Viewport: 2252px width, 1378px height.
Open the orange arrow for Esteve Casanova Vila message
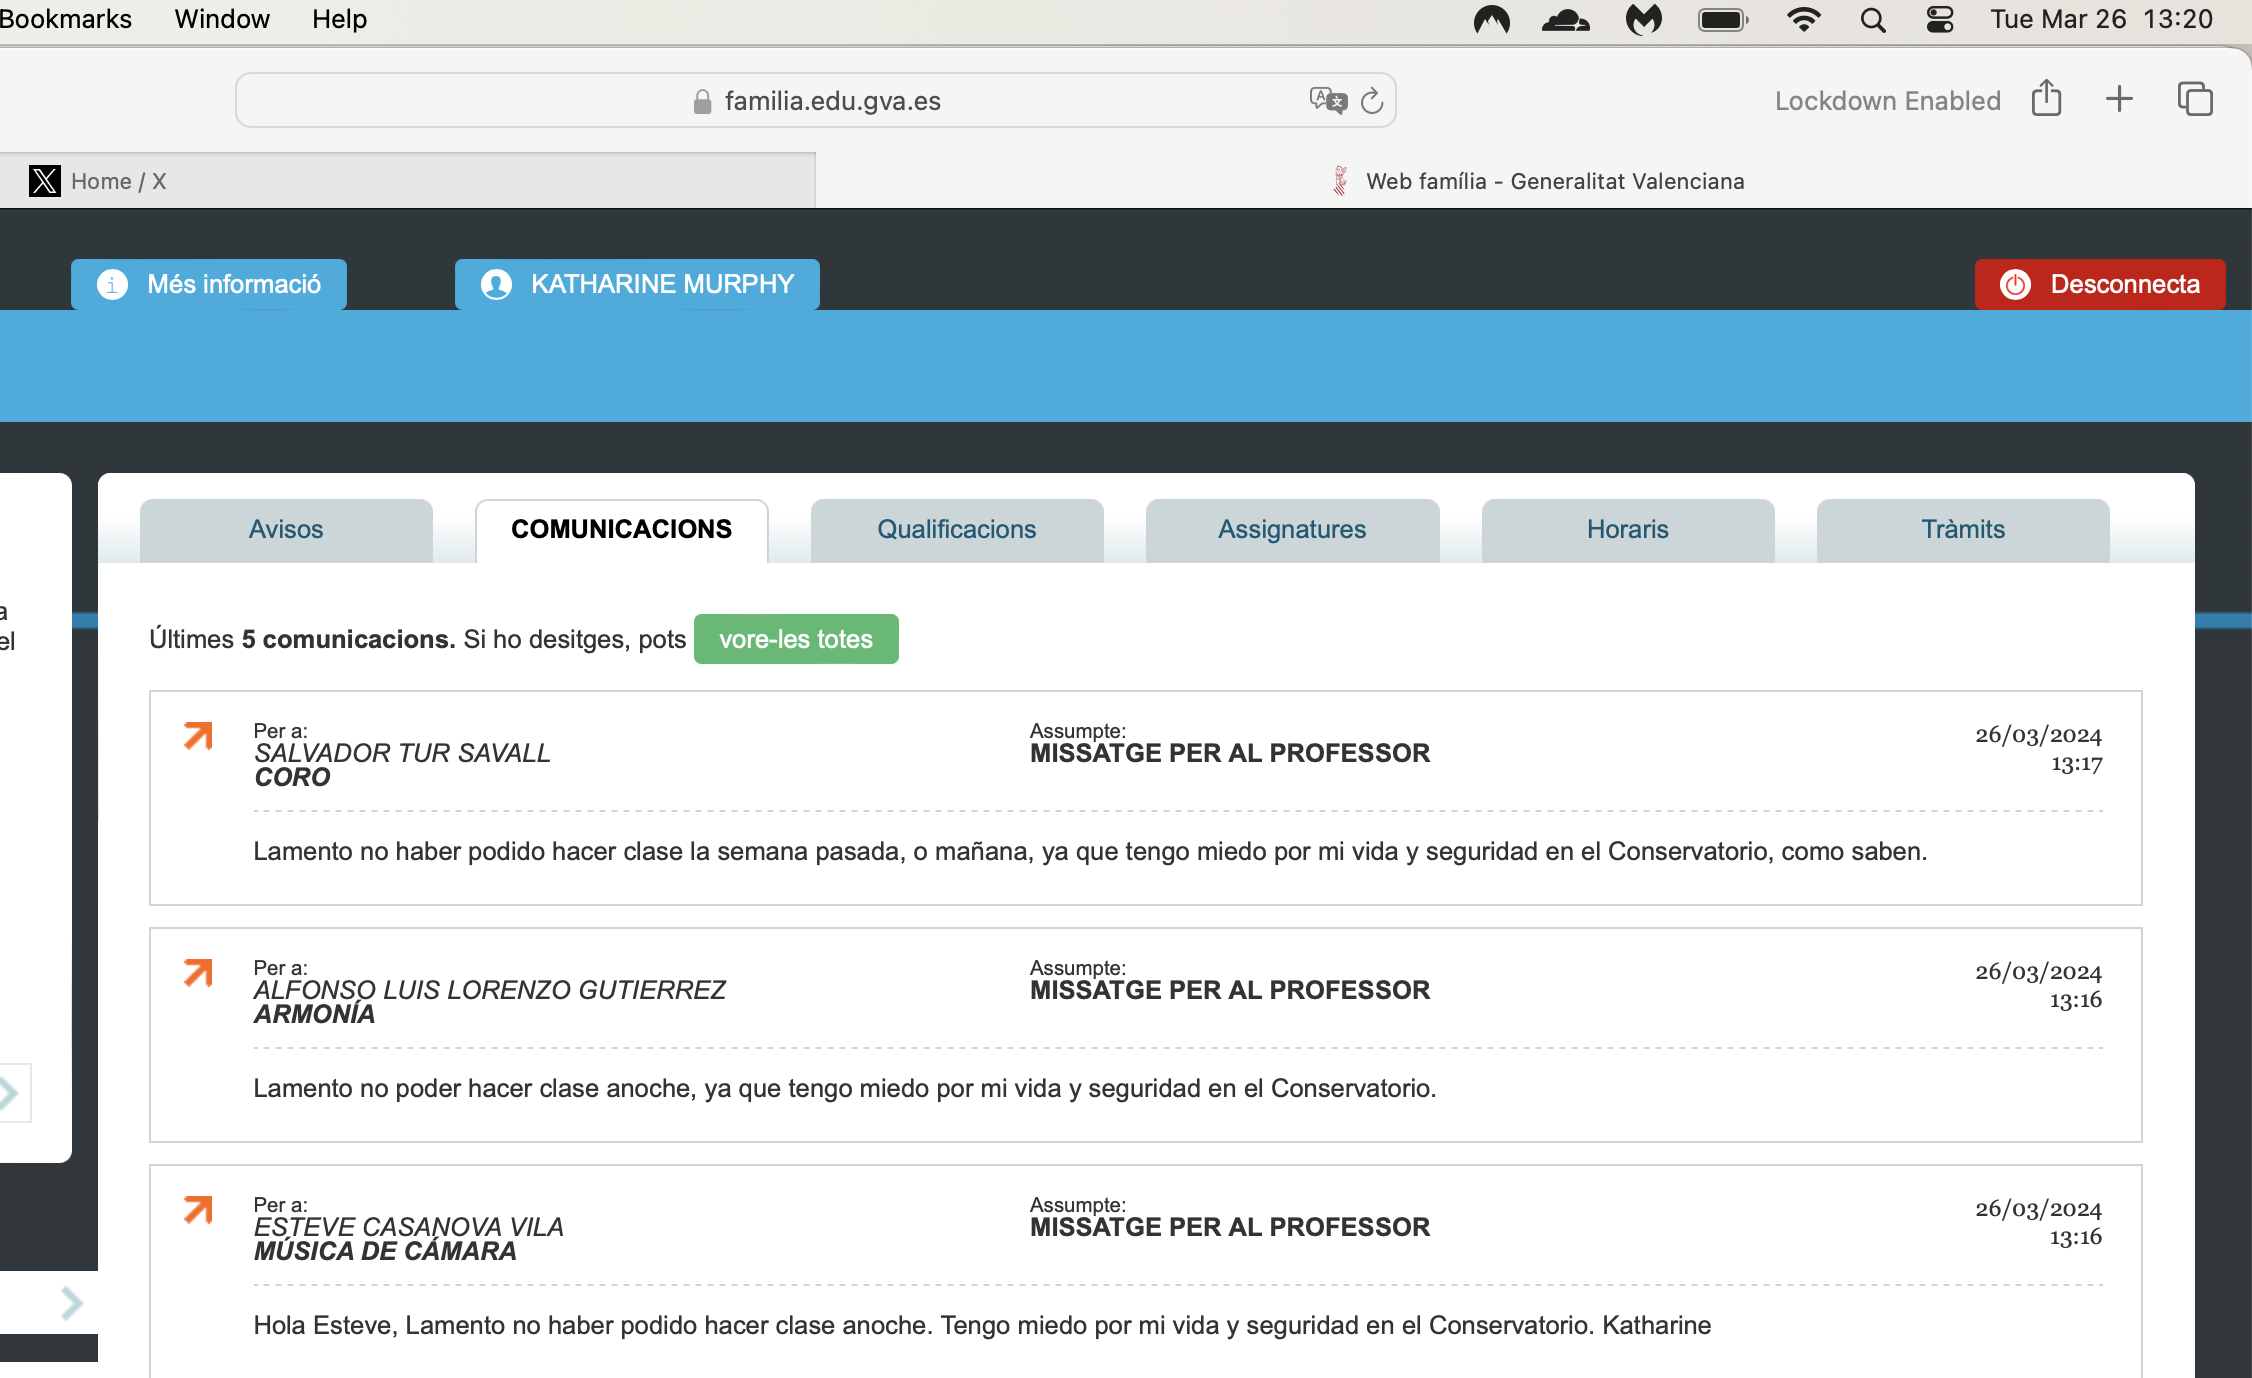[x=198, y=1209]
